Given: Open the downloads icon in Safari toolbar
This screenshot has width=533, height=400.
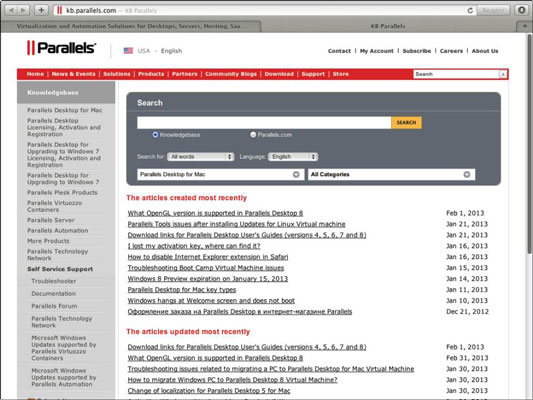Looking at the screenshot, I should 522,10.
